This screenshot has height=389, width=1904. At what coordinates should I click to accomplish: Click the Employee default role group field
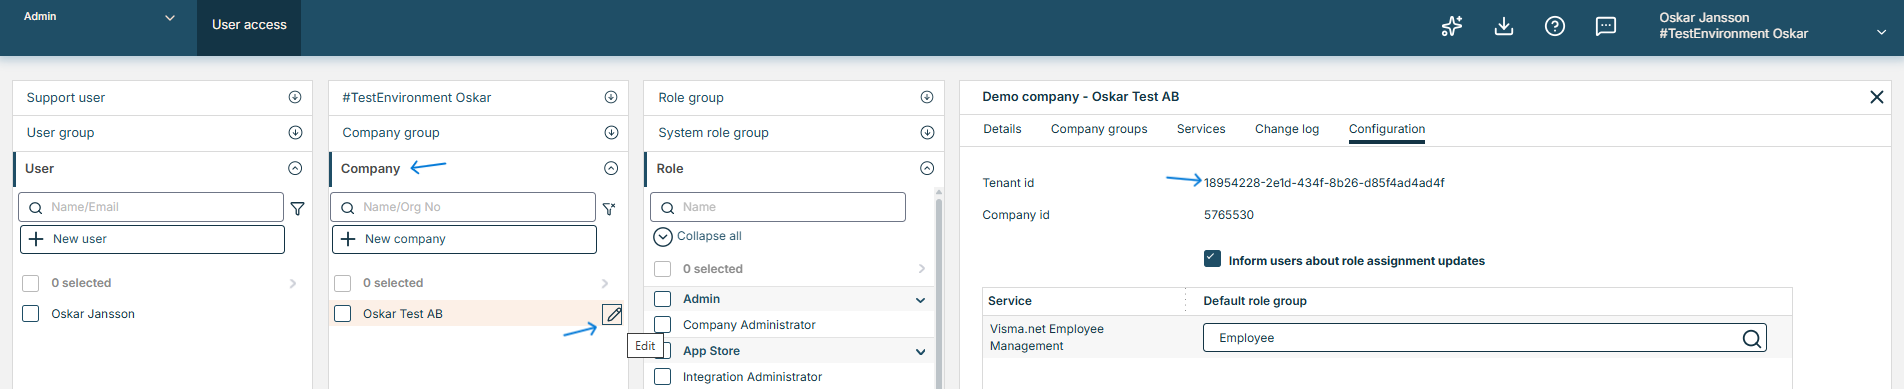point(1485,338)
